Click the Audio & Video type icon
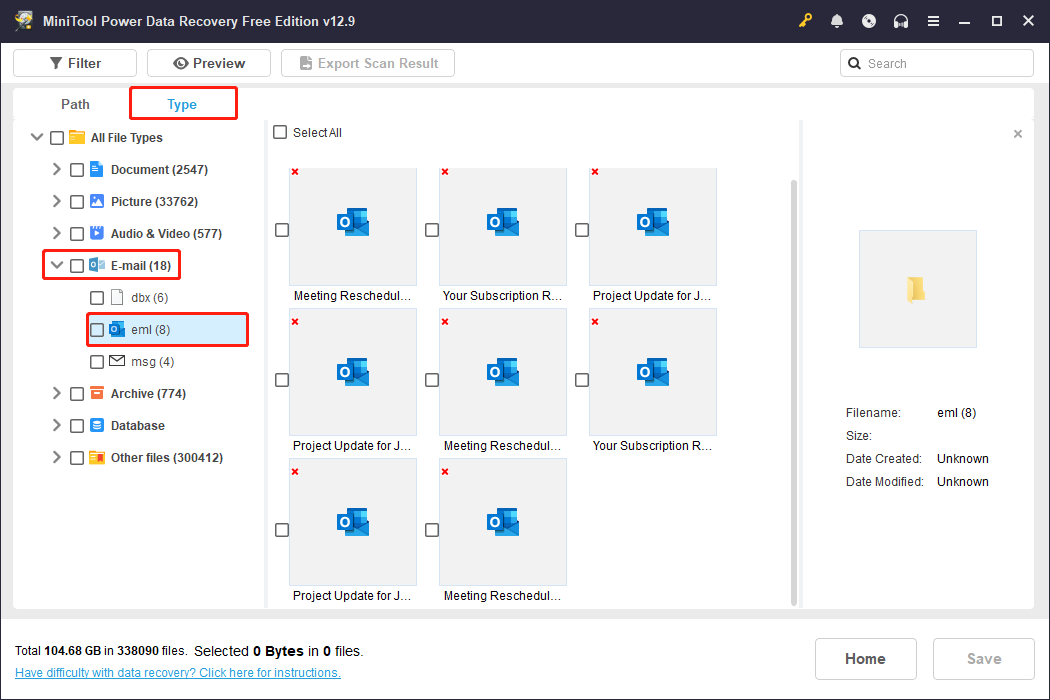 click(x=96, y=233)
